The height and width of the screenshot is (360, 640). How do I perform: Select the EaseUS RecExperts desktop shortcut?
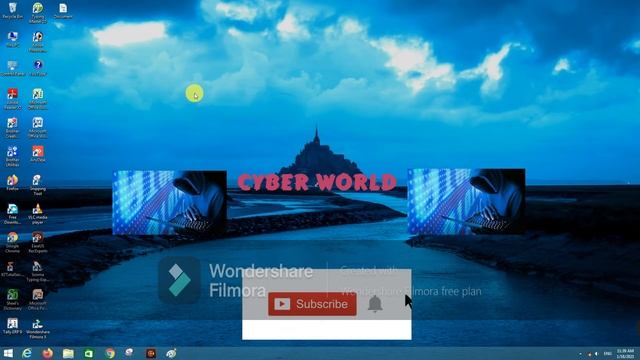click(38, 242)
